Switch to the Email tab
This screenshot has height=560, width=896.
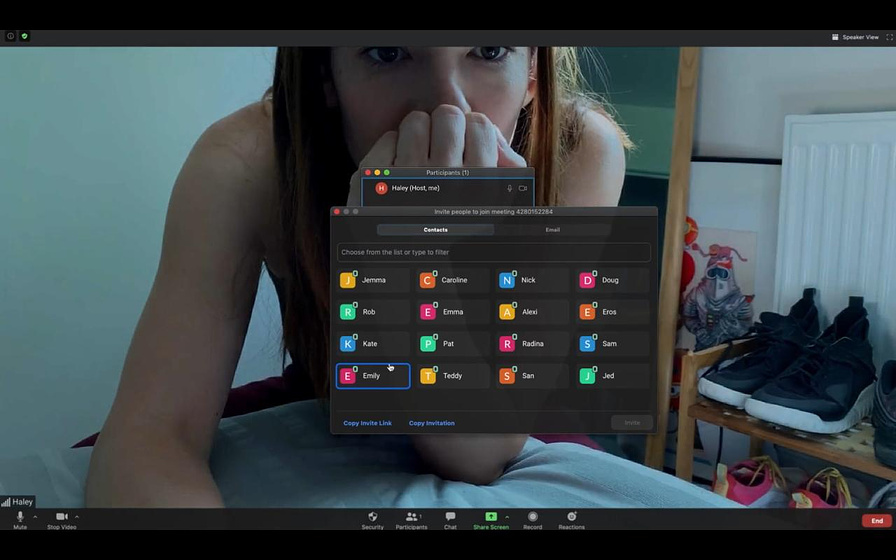pos(552,230)
